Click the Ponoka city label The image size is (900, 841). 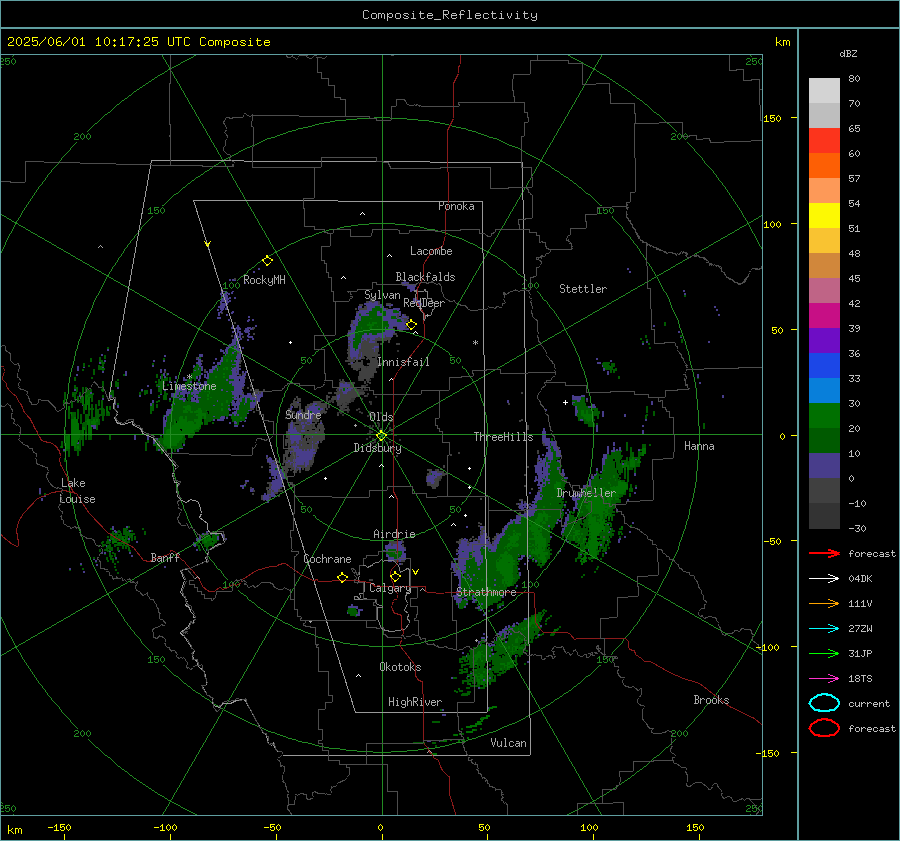click(x=456, y=206)
